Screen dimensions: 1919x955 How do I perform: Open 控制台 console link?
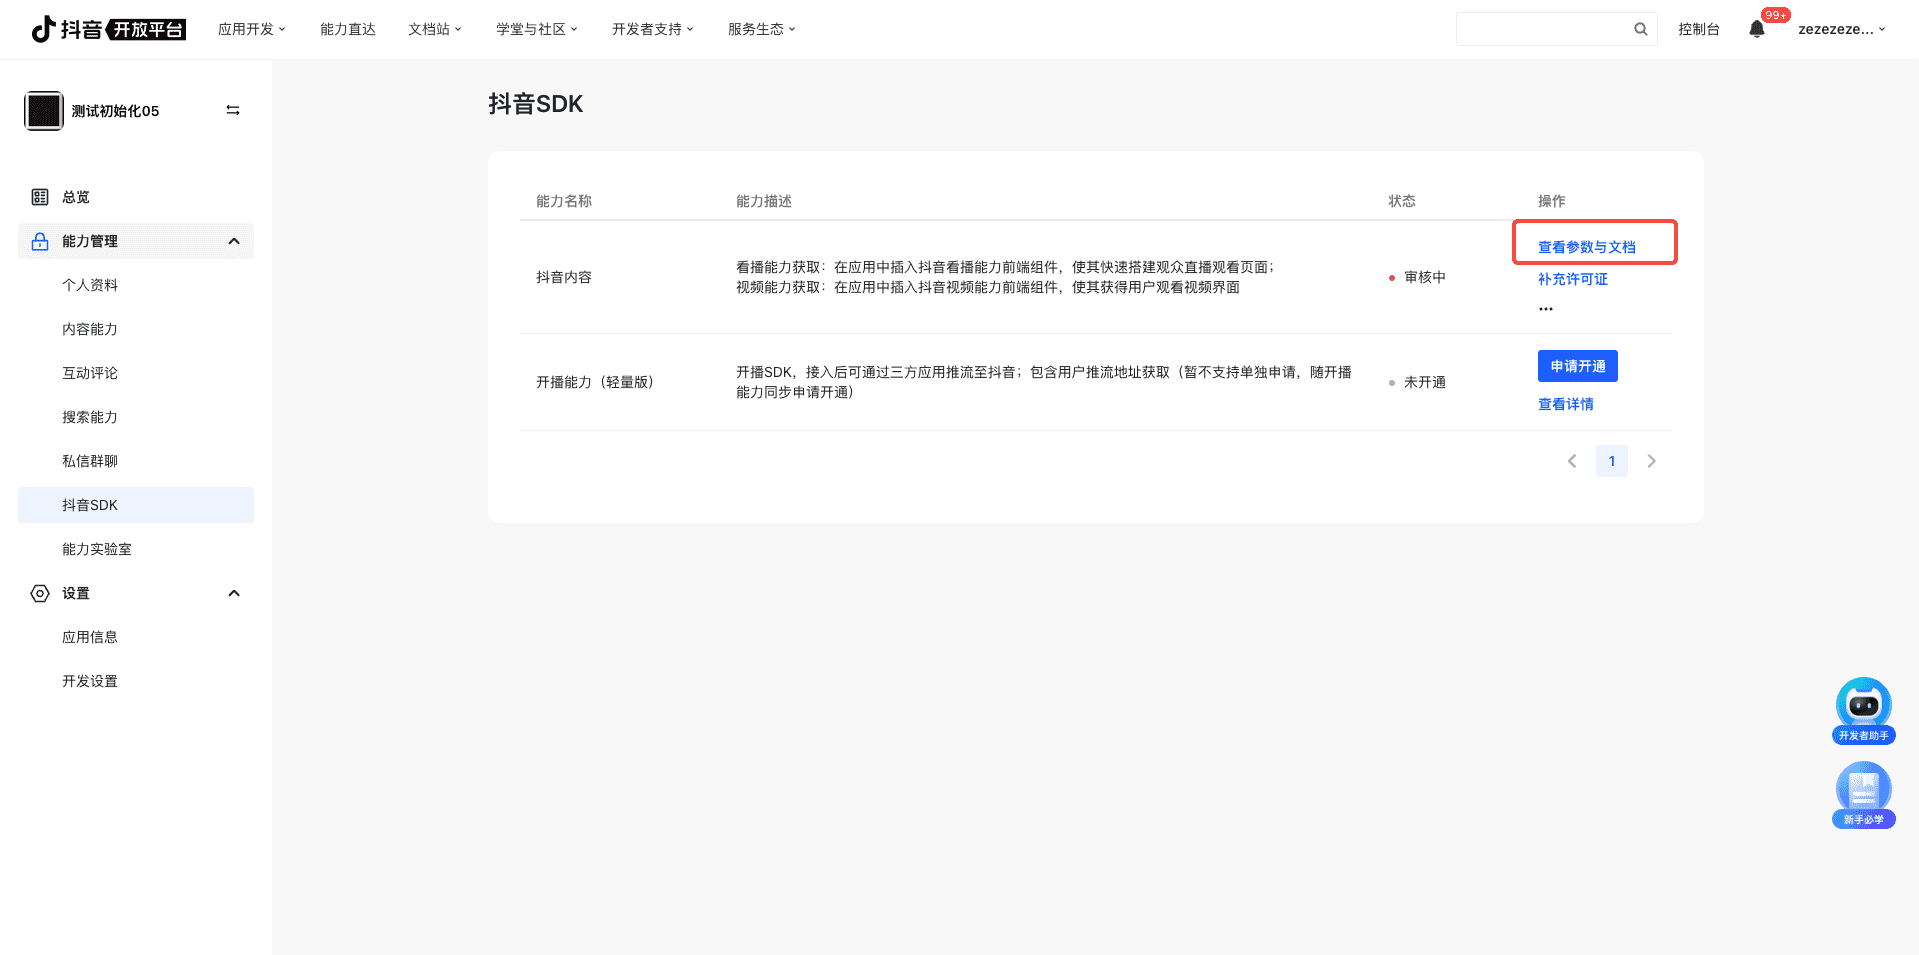pos(1699,29)
